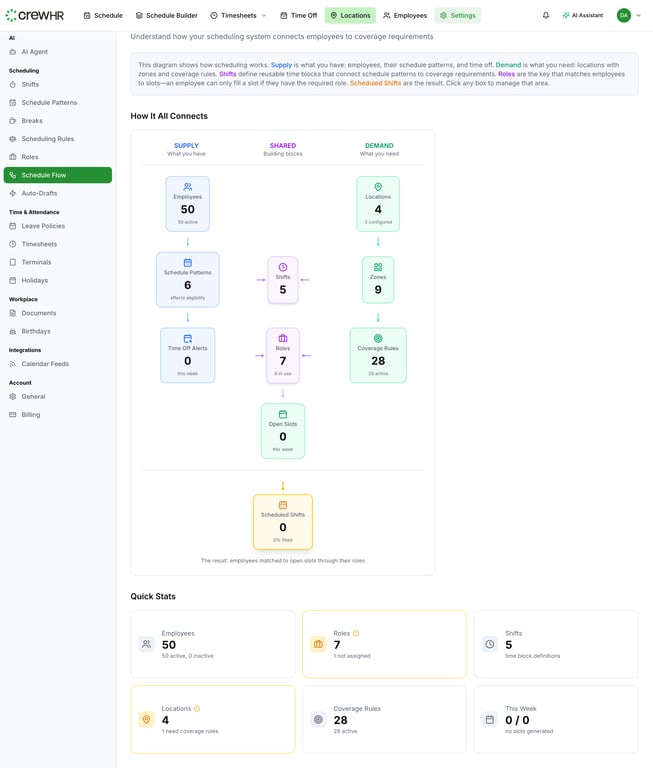This screenshot has width=653, height=768.
Task: Open the Billing account link
Action: tap(31, 414)
